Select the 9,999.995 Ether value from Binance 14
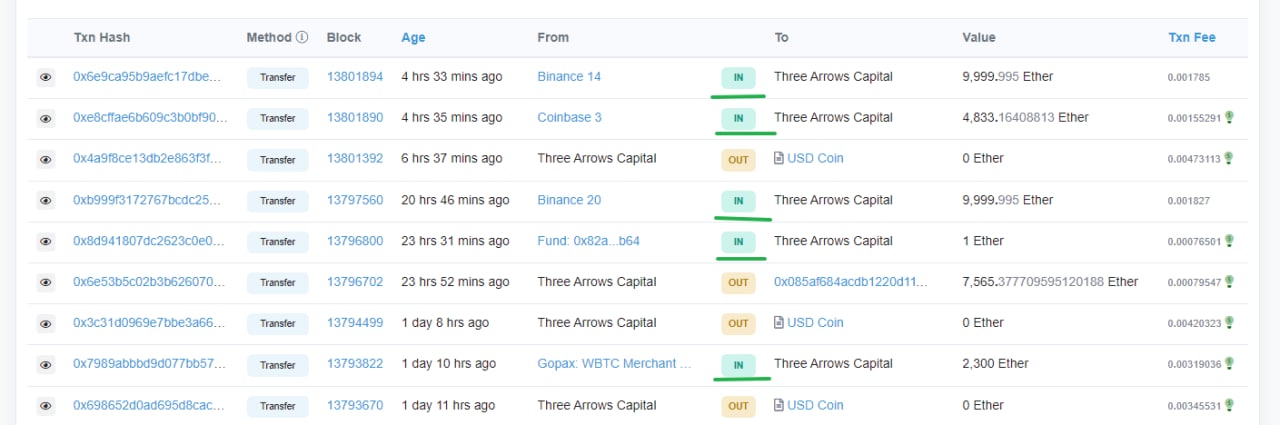 click(x=1007, y=76)
